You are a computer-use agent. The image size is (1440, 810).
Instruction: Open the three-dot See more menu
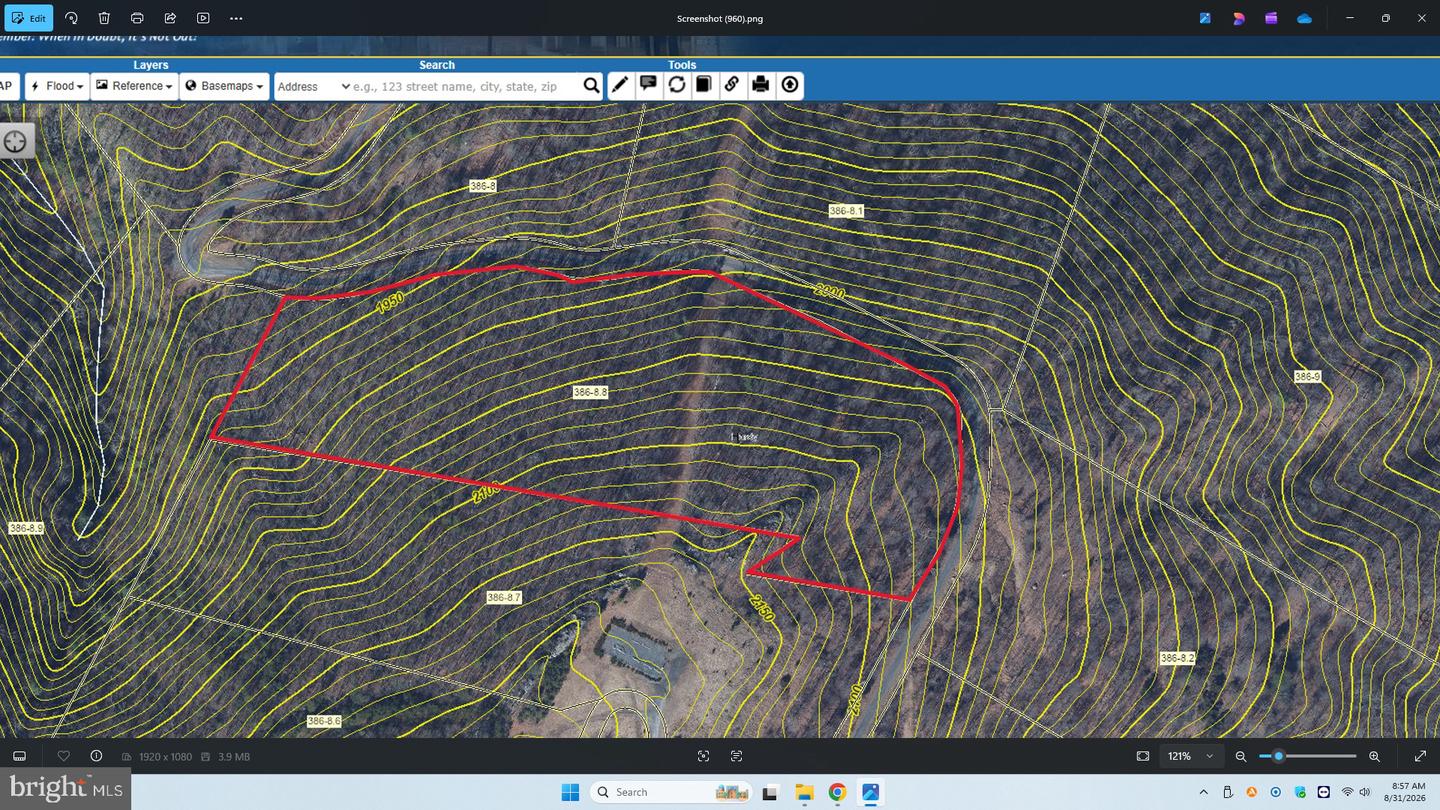click(x=236, y=18)
